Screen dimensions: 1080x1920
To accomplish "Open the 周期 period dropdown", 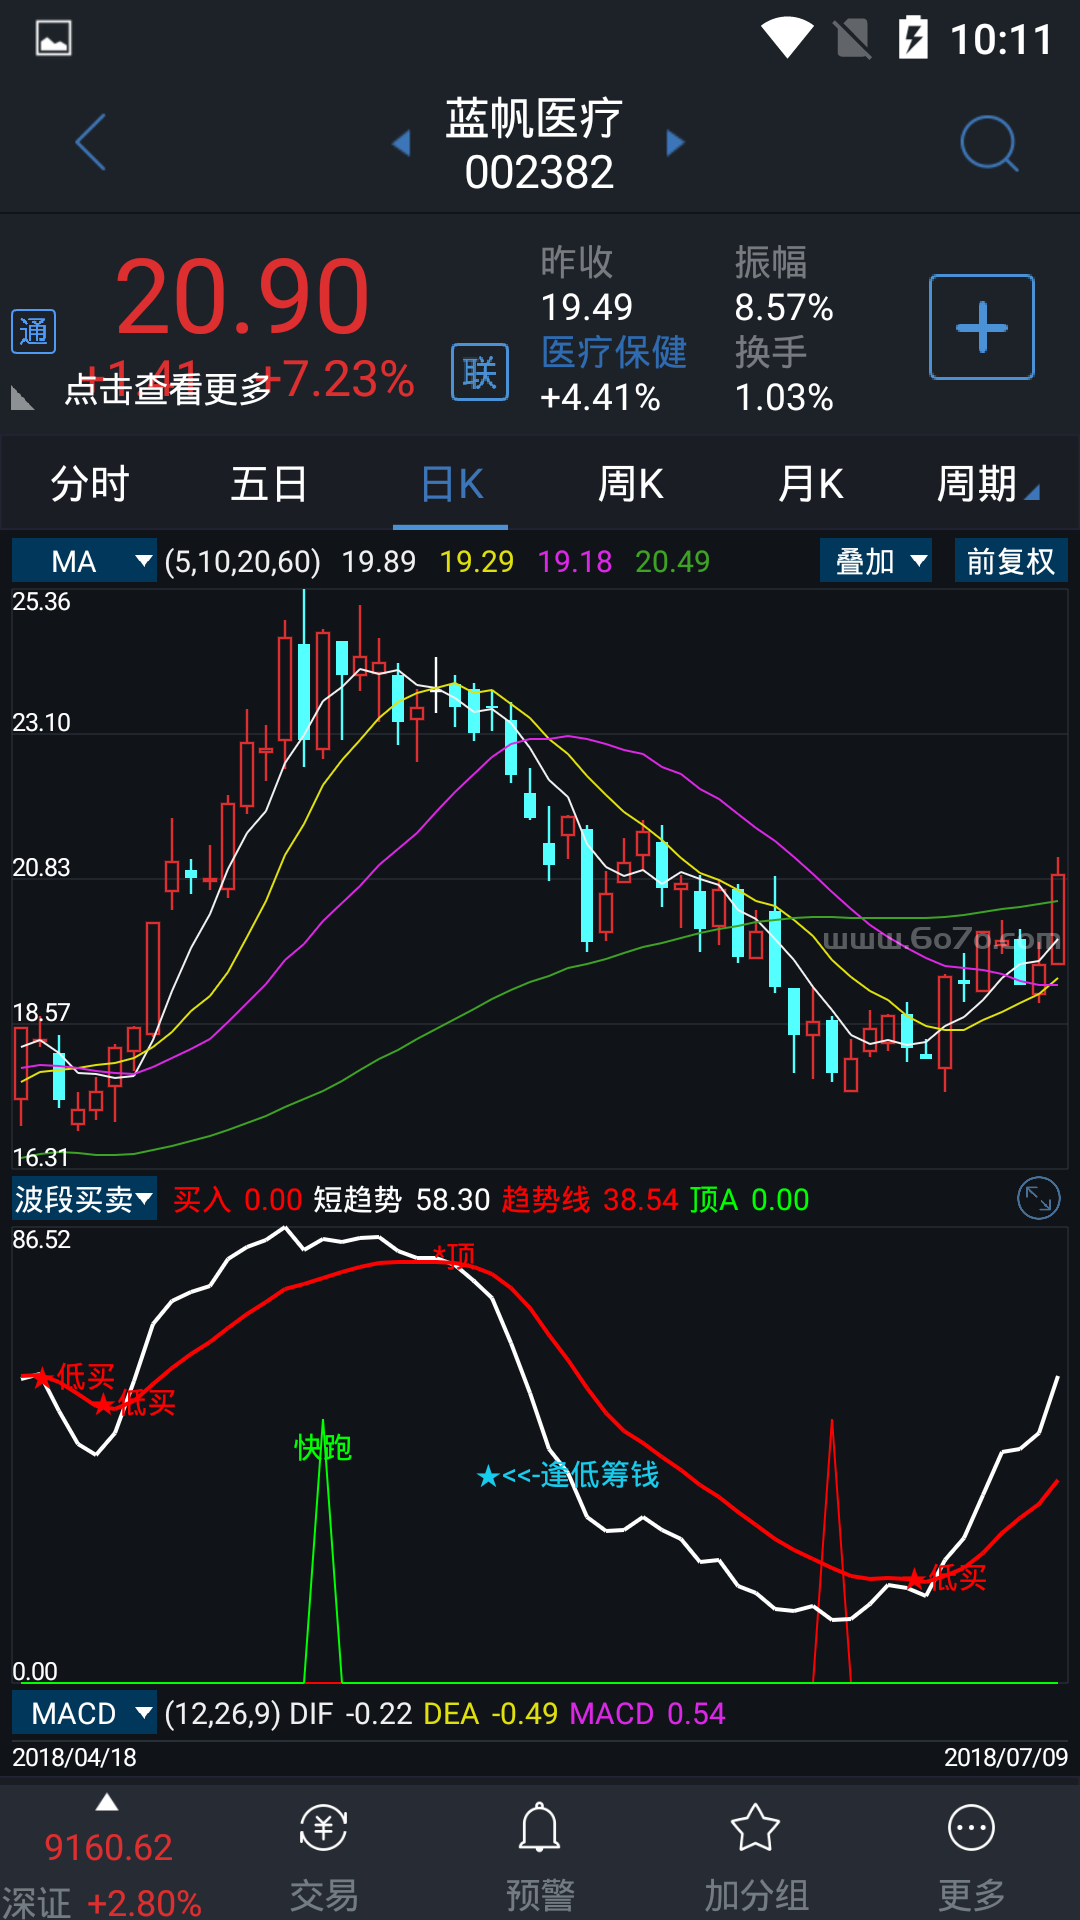I will coord(988,484).
